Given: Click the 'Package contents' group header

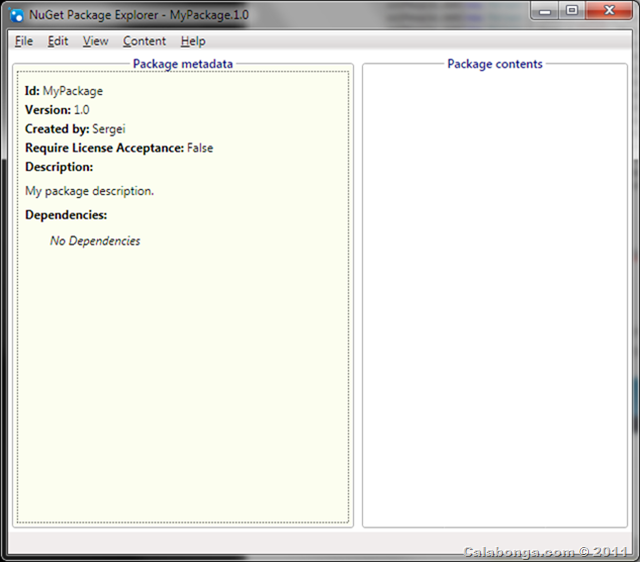Looking at the screenshot, I should (x=495, y=64).
